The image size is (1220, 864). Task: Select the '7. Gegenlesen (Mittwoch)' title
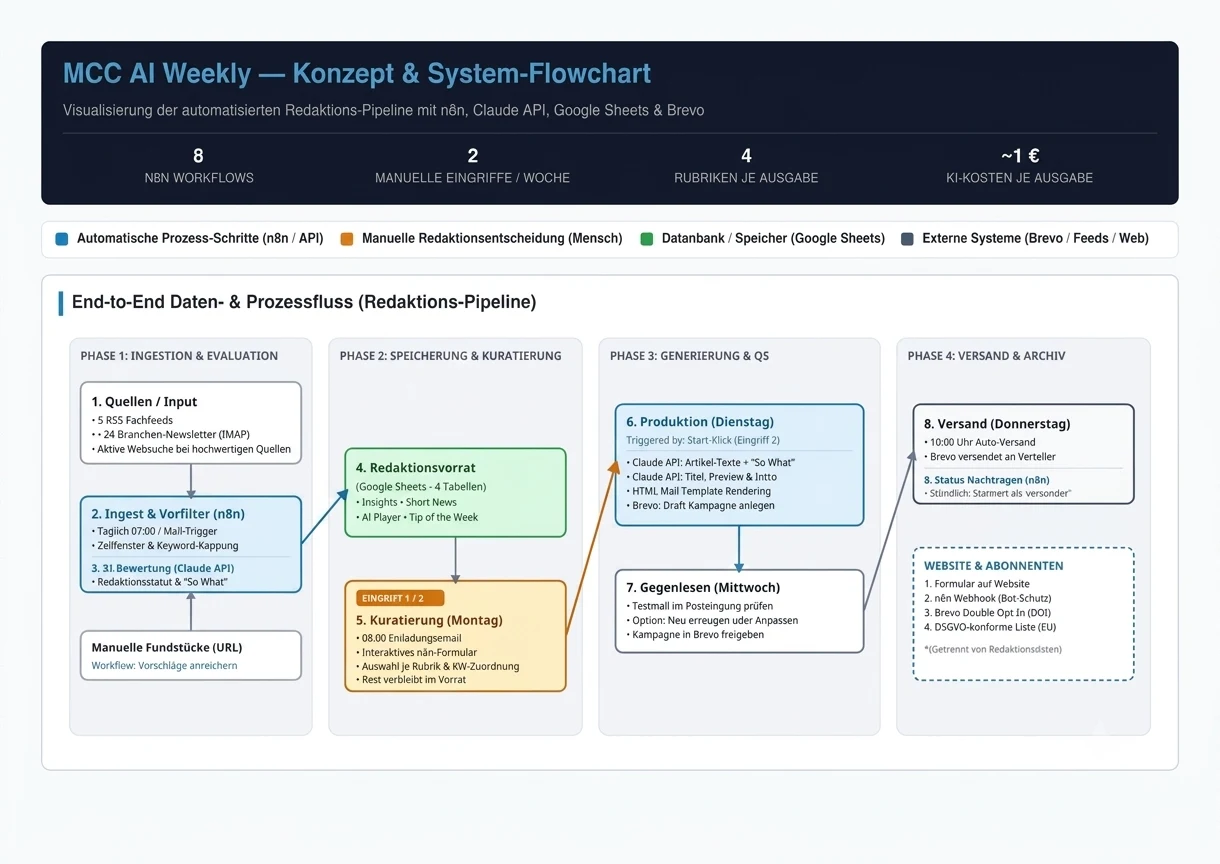(703, 587)
